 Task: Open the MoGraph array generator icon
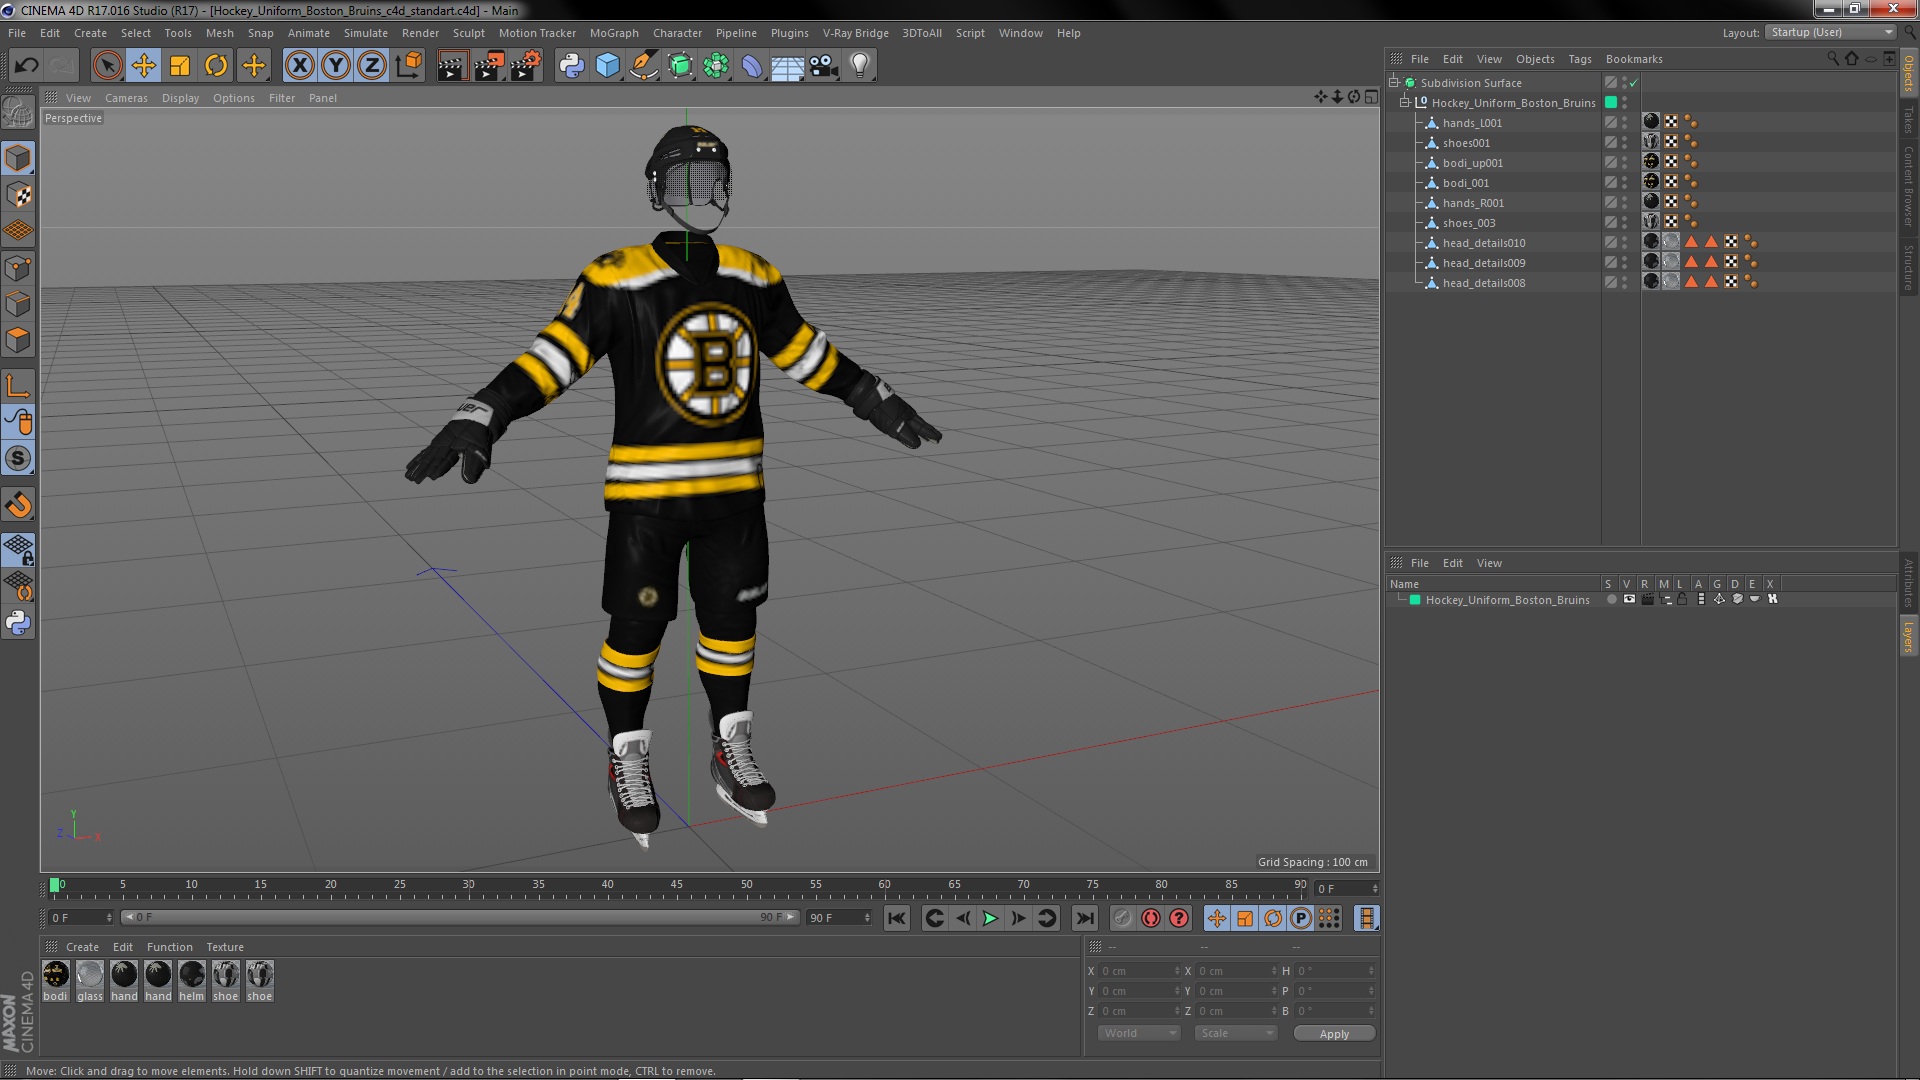coord(716,66)
